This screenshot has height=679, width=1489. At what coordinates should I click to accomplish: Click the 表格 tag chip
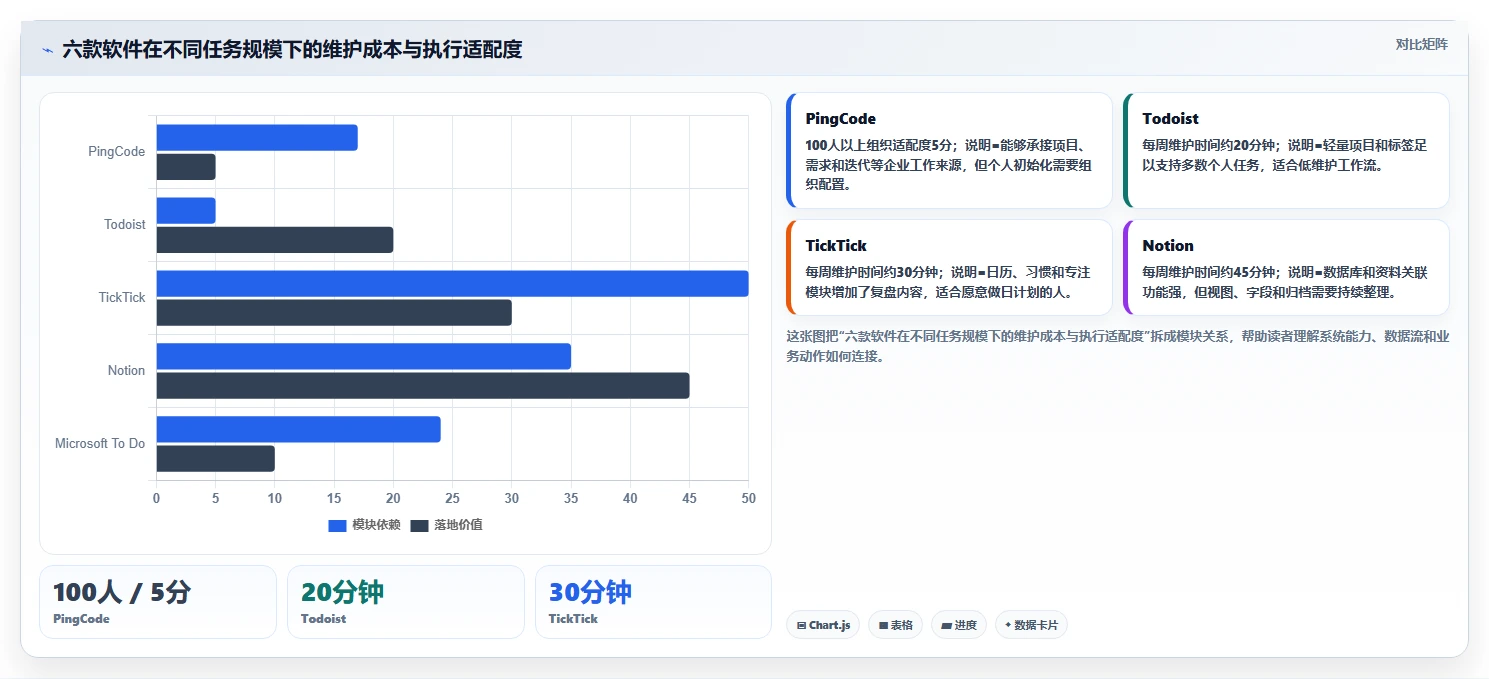click(895, 625)
